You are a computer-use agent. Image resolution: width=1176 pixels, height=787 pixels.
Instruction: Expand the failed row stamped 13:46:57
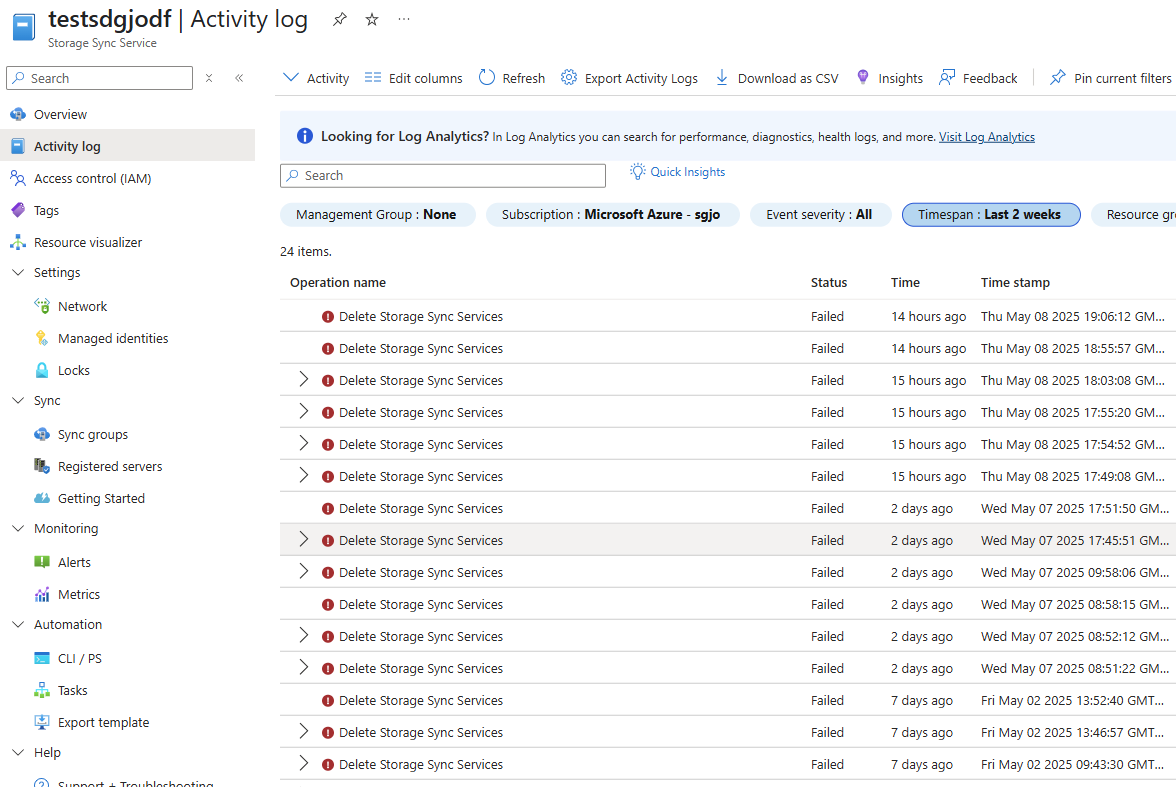click(x=303, y=731)
